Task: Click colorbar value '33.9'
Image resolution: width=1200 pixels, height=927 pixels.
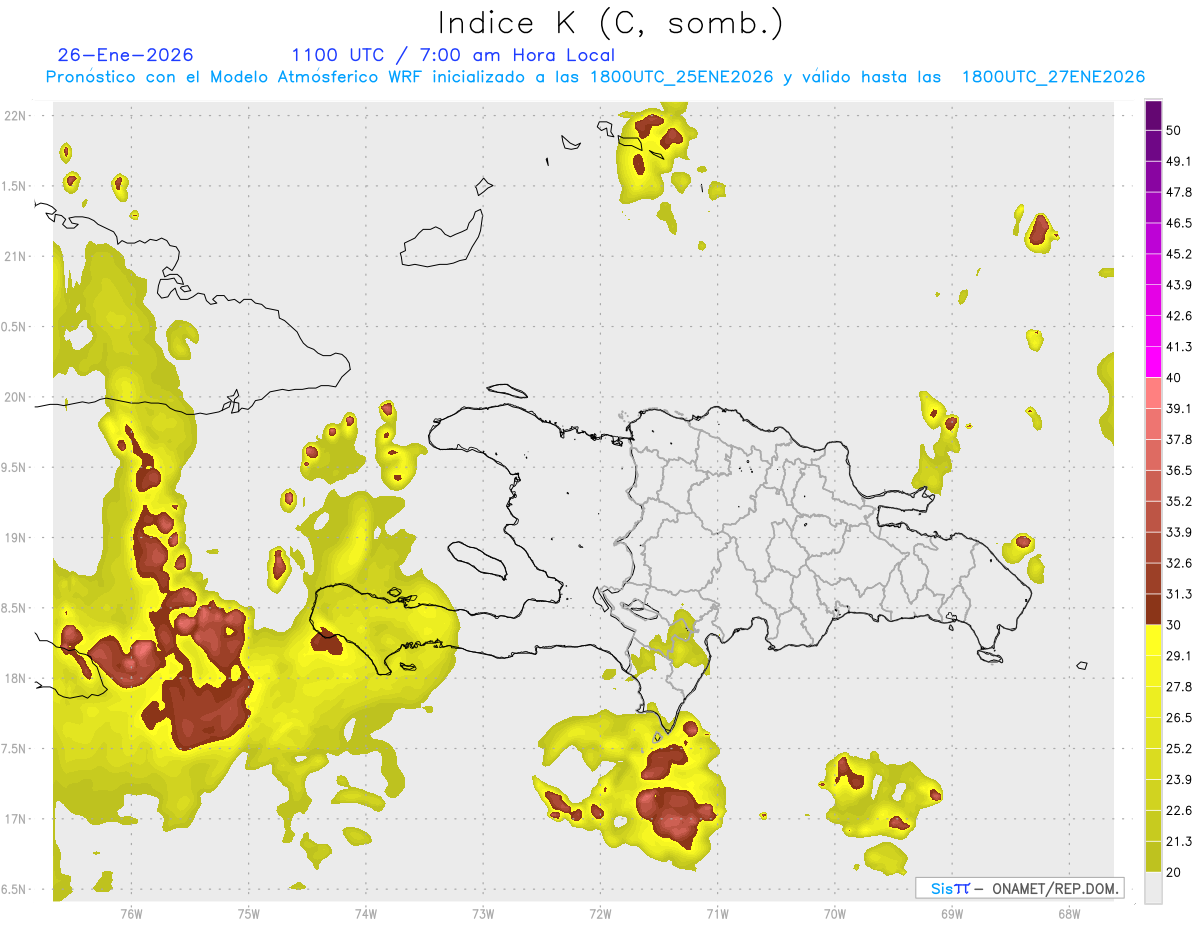Action: point(1178,532)
